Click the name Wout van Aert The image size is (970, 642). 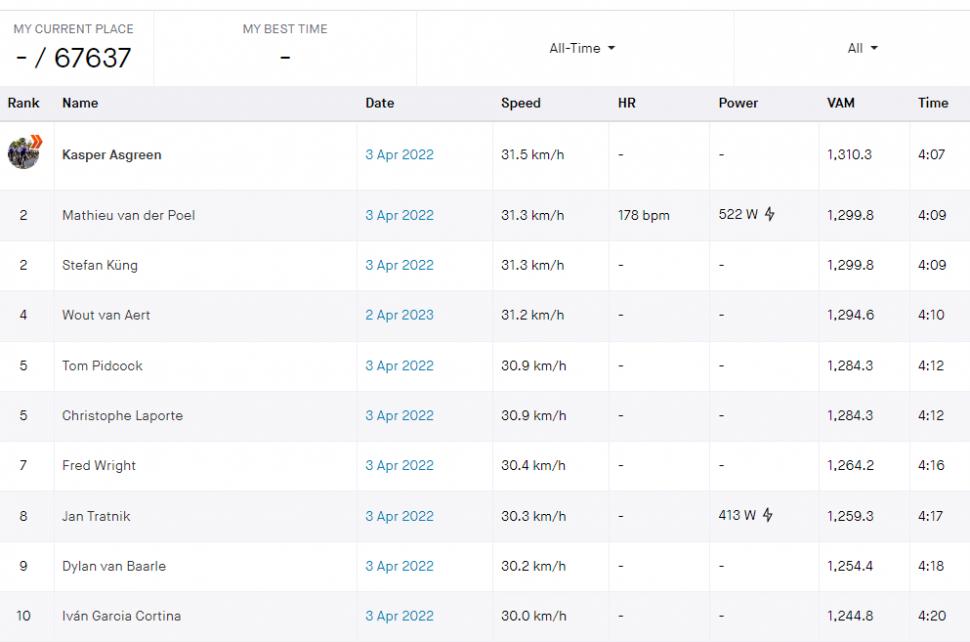pos(106,315)
